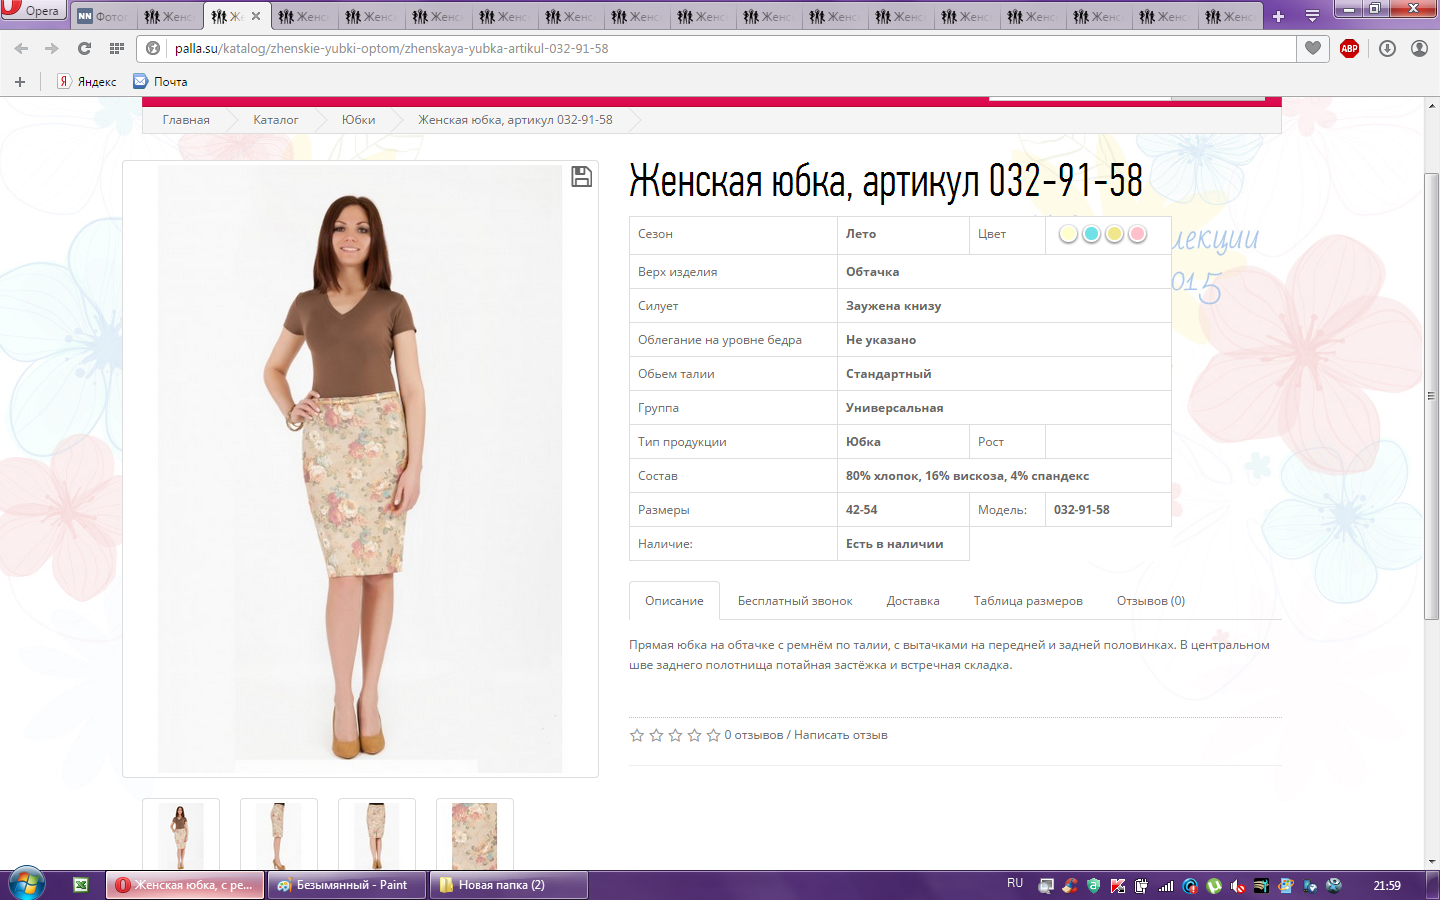Add page to bookmarks with heart icon
This screenshot has height=900, width=1440.
coord(1313,48)
